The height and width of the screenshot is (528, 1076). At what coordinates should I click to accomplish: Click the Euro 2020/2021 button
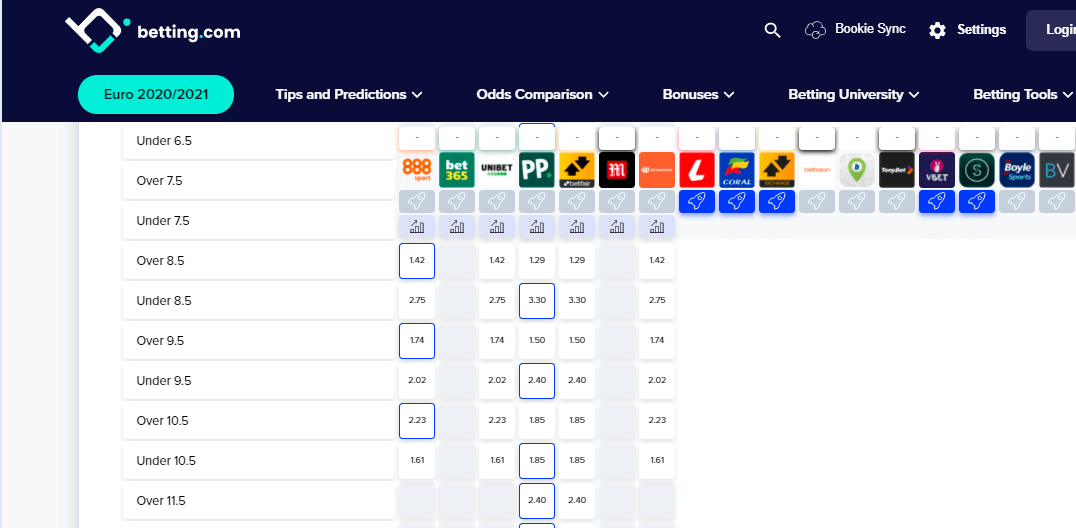[x=156, y=95]
